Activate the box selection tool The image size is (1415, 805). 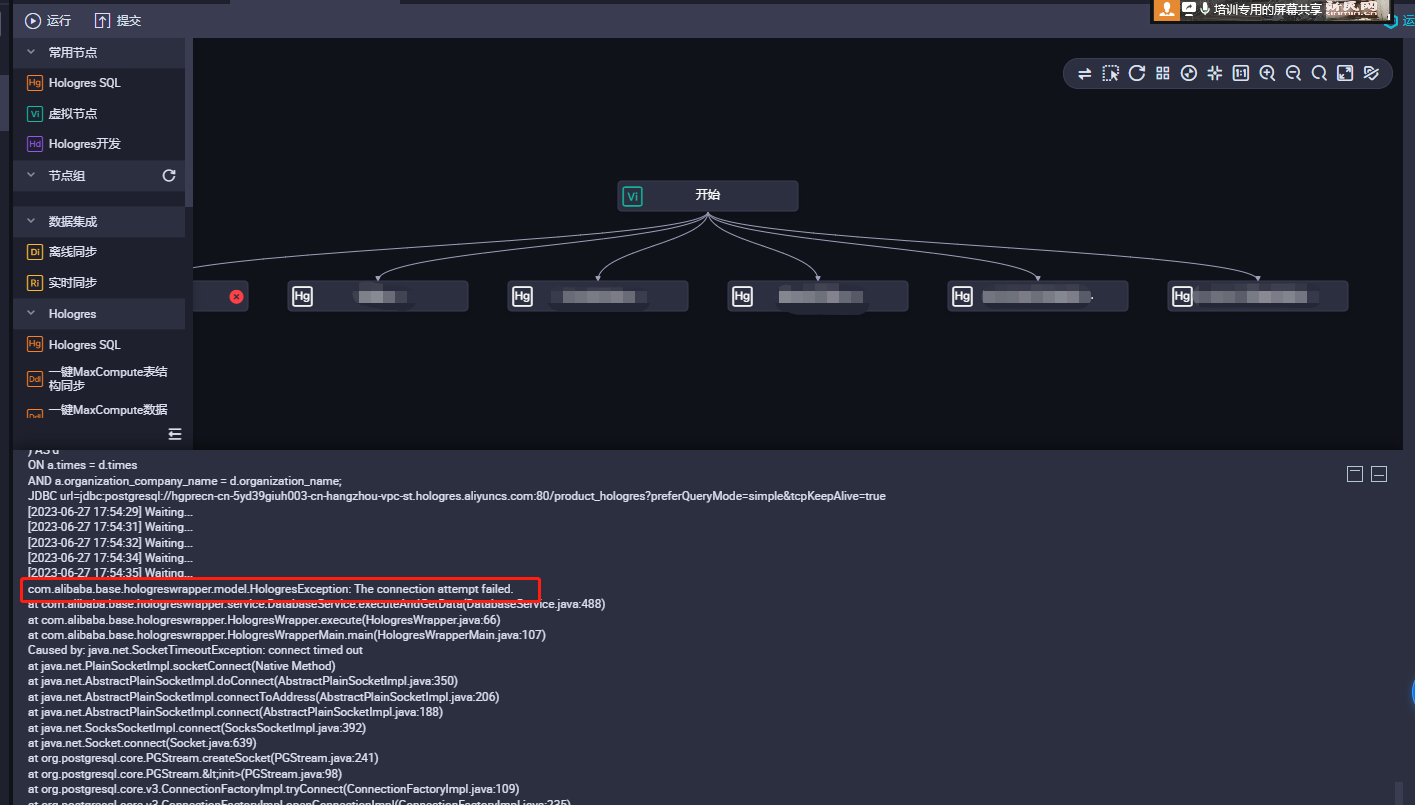click(x=1110, y=73)
